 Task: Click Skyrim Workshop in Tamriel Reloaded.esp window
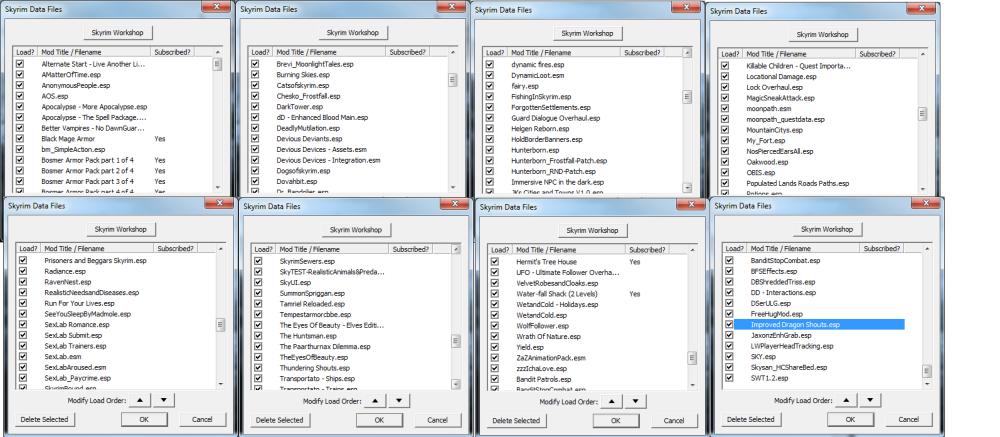tap(357, 230)
